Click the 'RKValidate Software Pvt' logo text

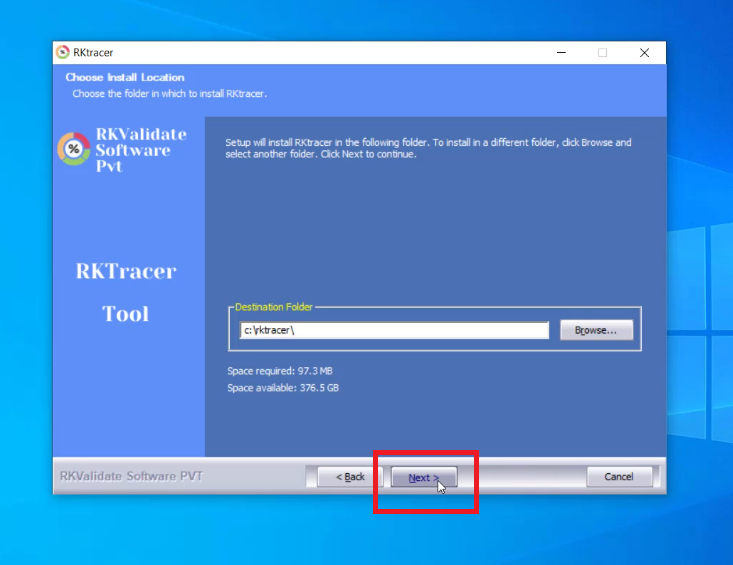tap(141, 150)
